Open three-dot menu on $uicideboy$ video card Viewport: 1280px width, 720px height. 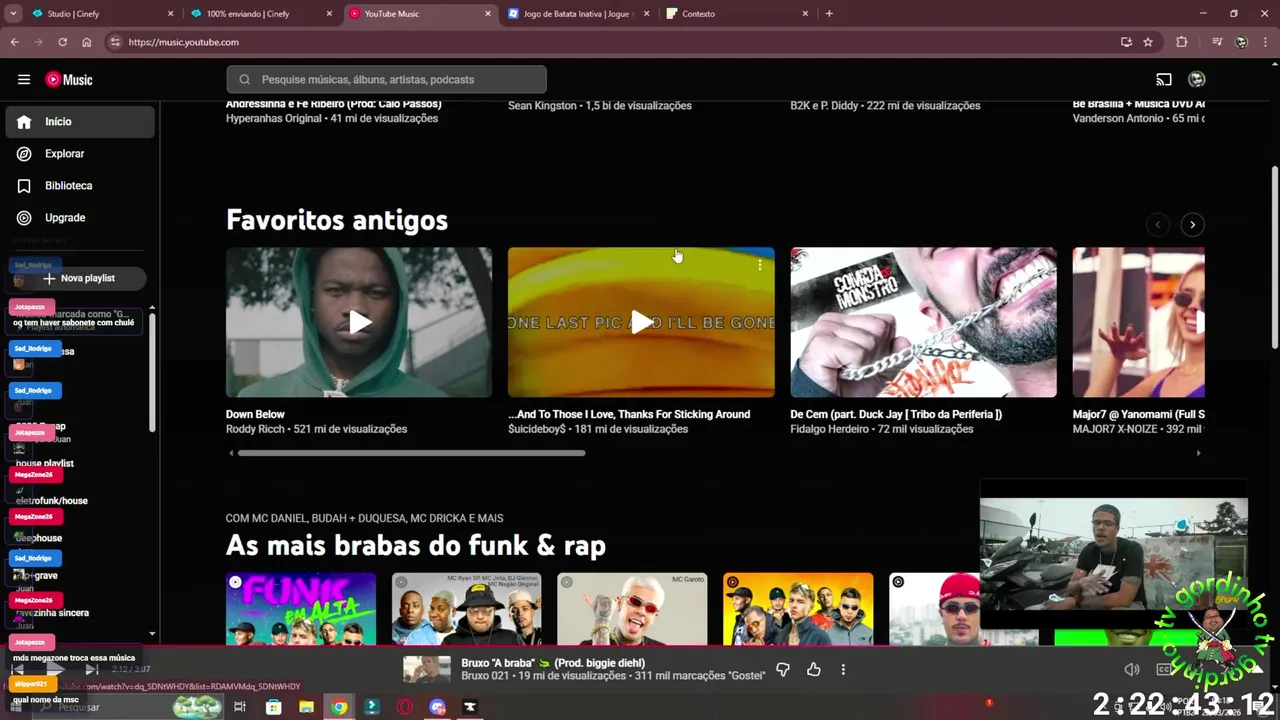760,265
